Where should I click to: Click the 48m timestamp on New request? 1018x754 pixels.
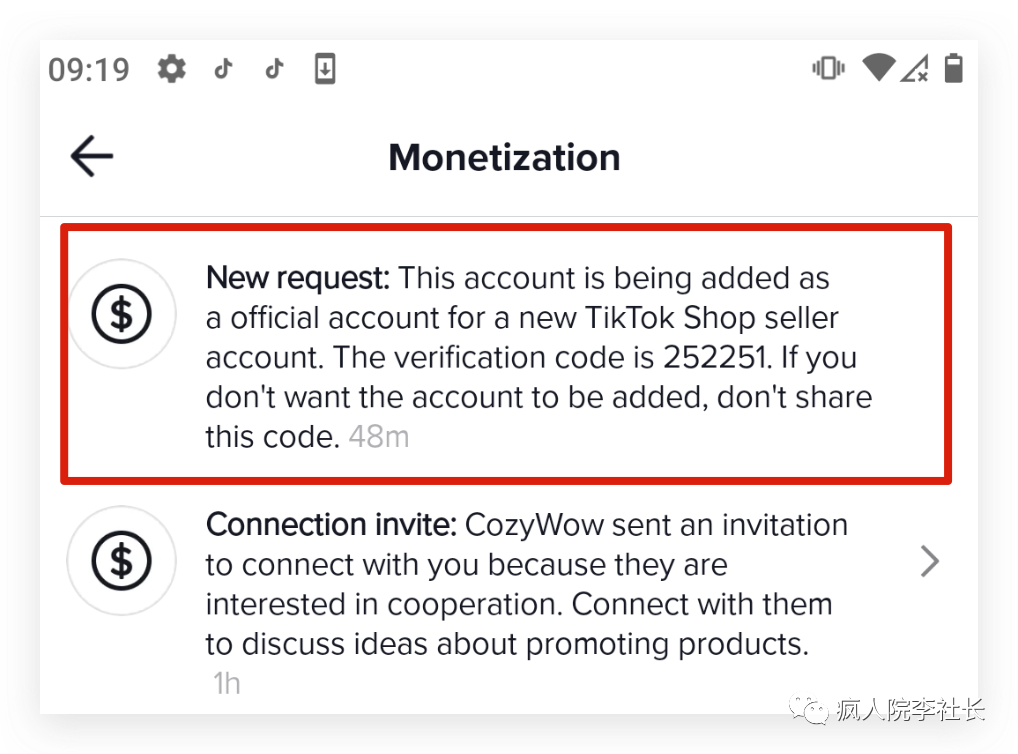378,438
